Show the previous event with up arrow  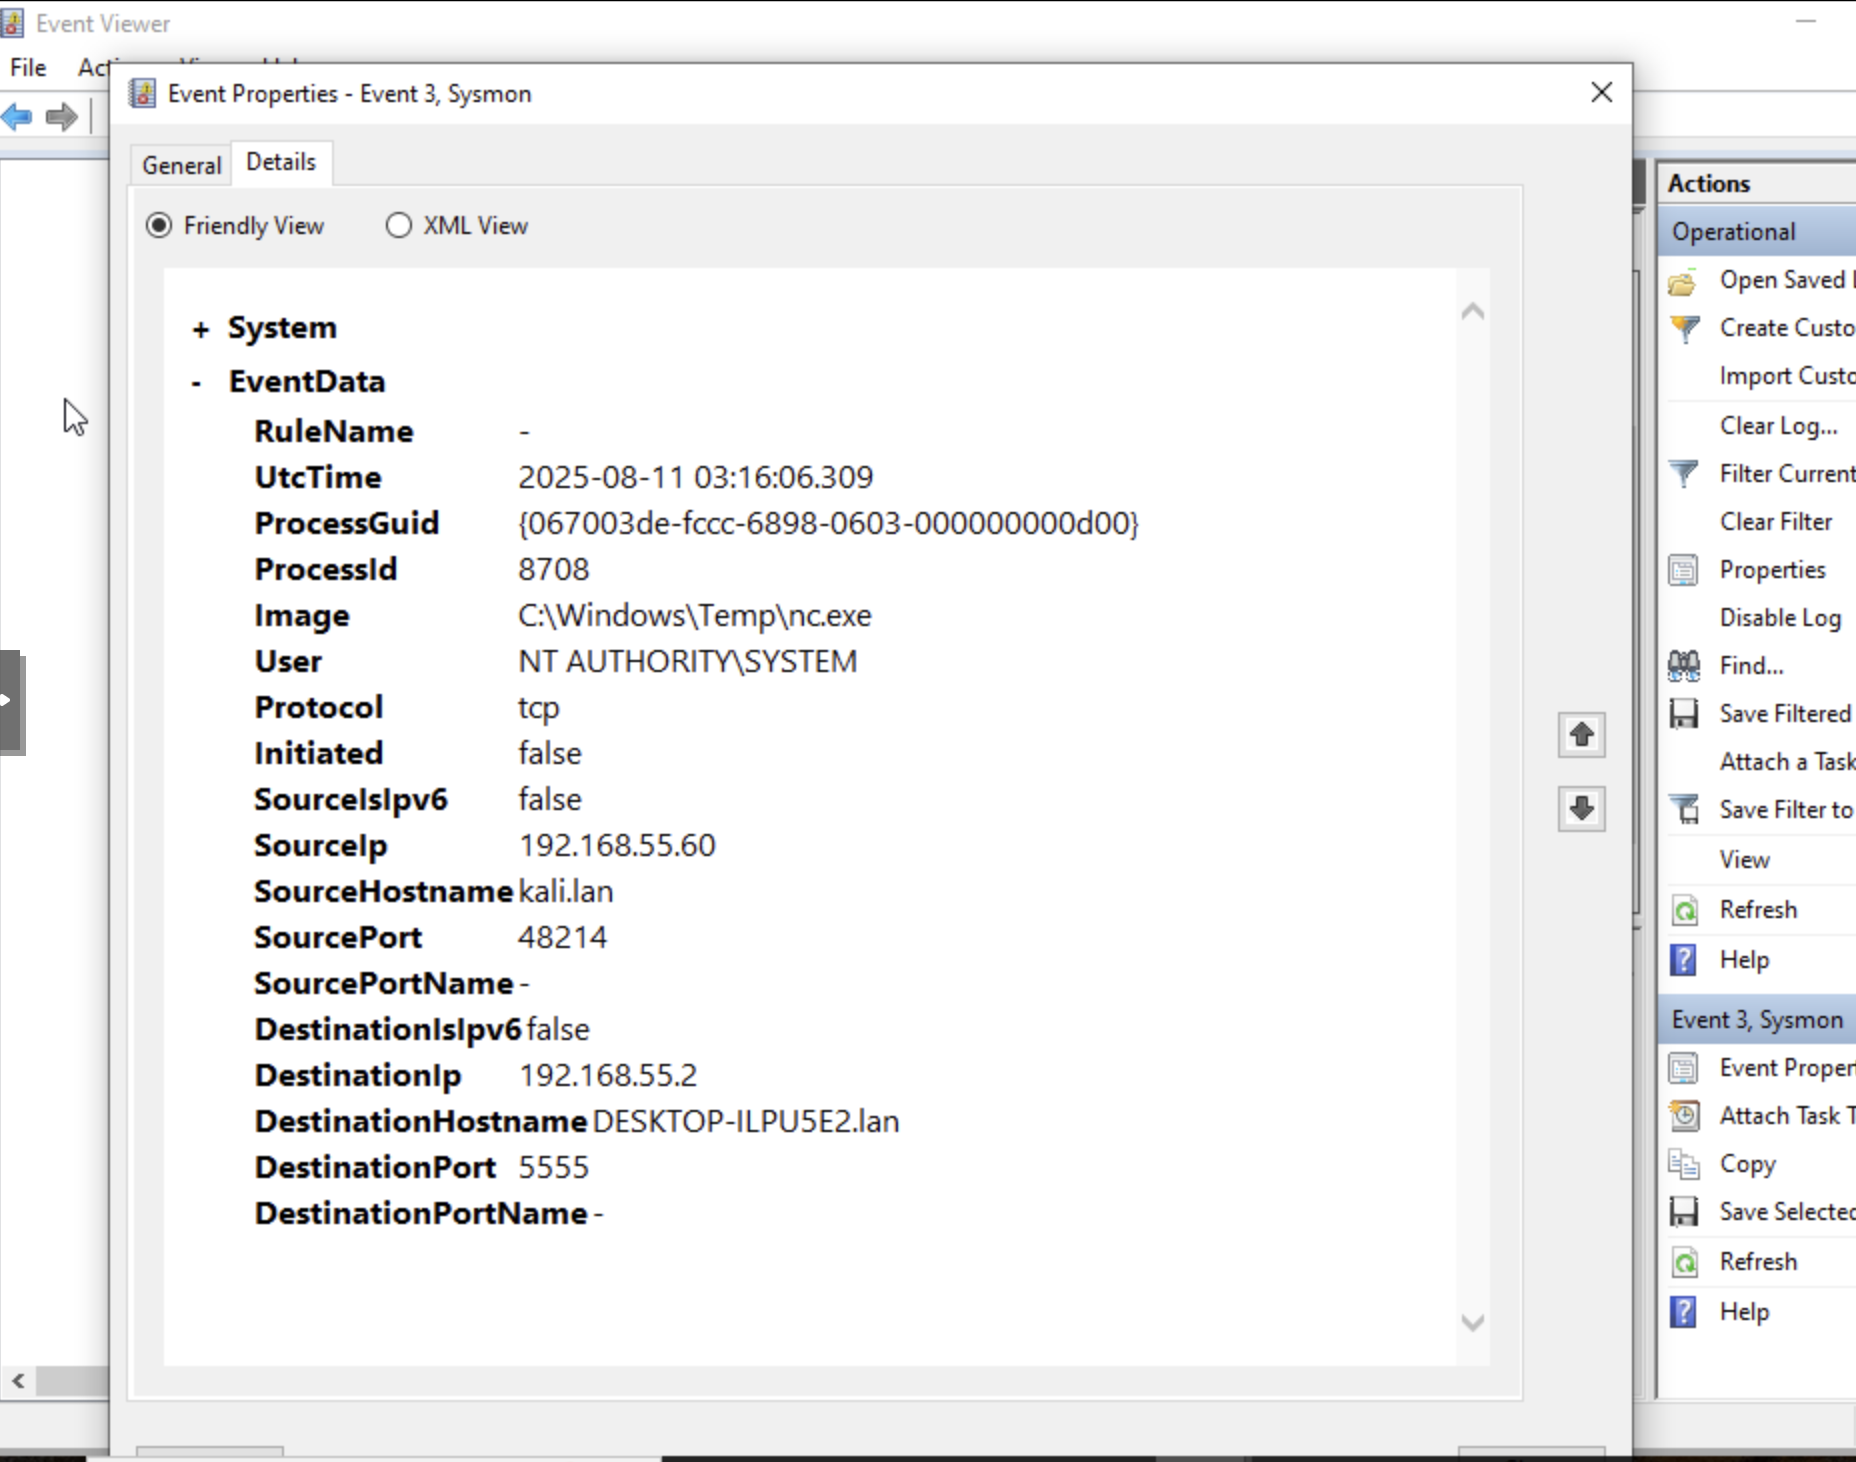tap(1581, 735)
